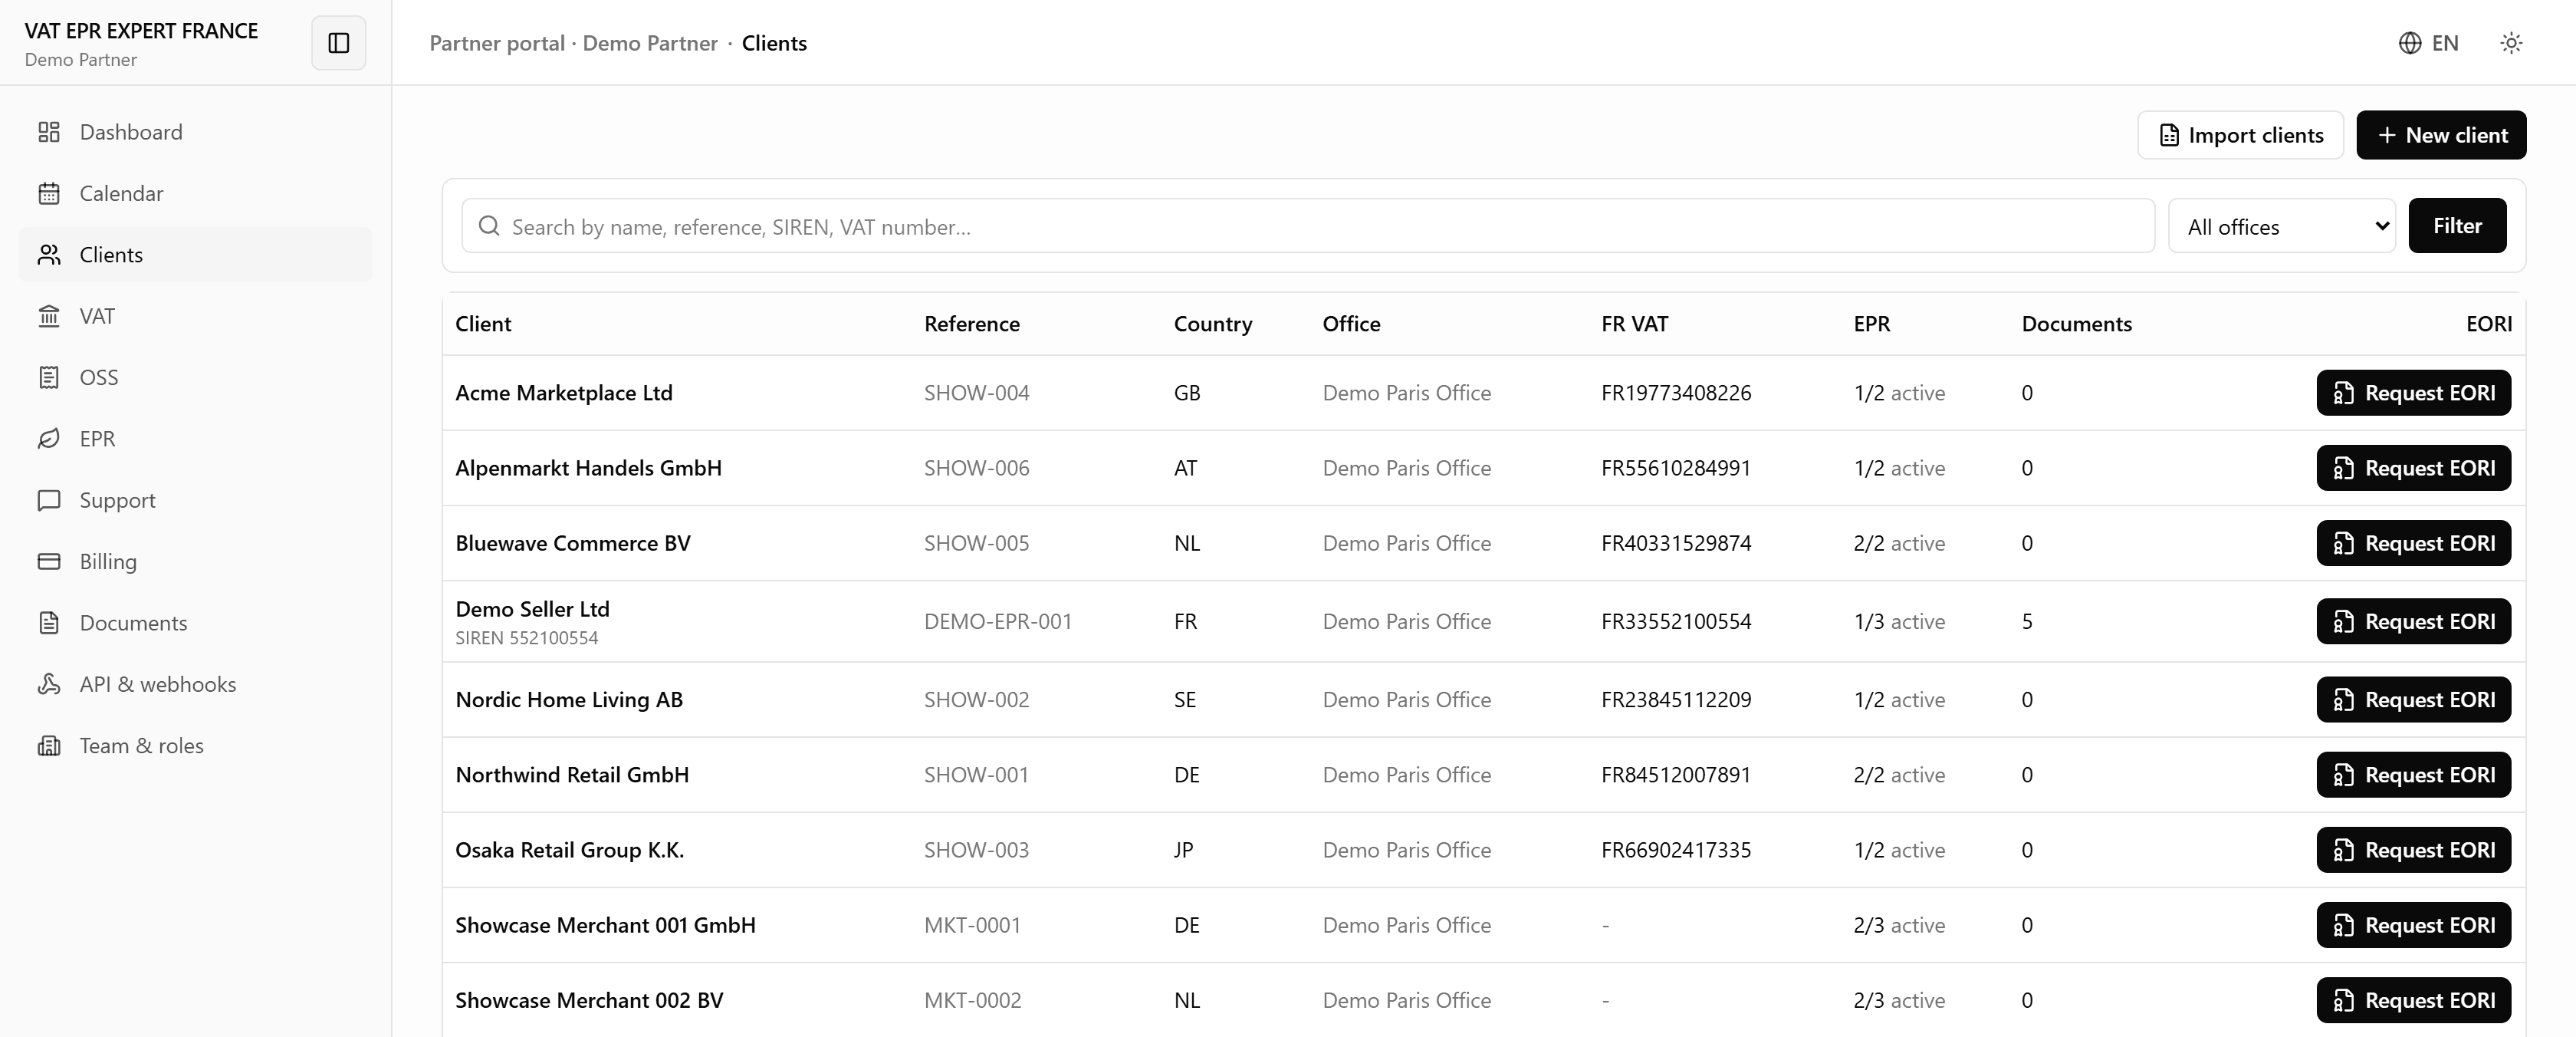Open the Dashboard menu item
The image size is (2576, 1037).
click(195, 132)
